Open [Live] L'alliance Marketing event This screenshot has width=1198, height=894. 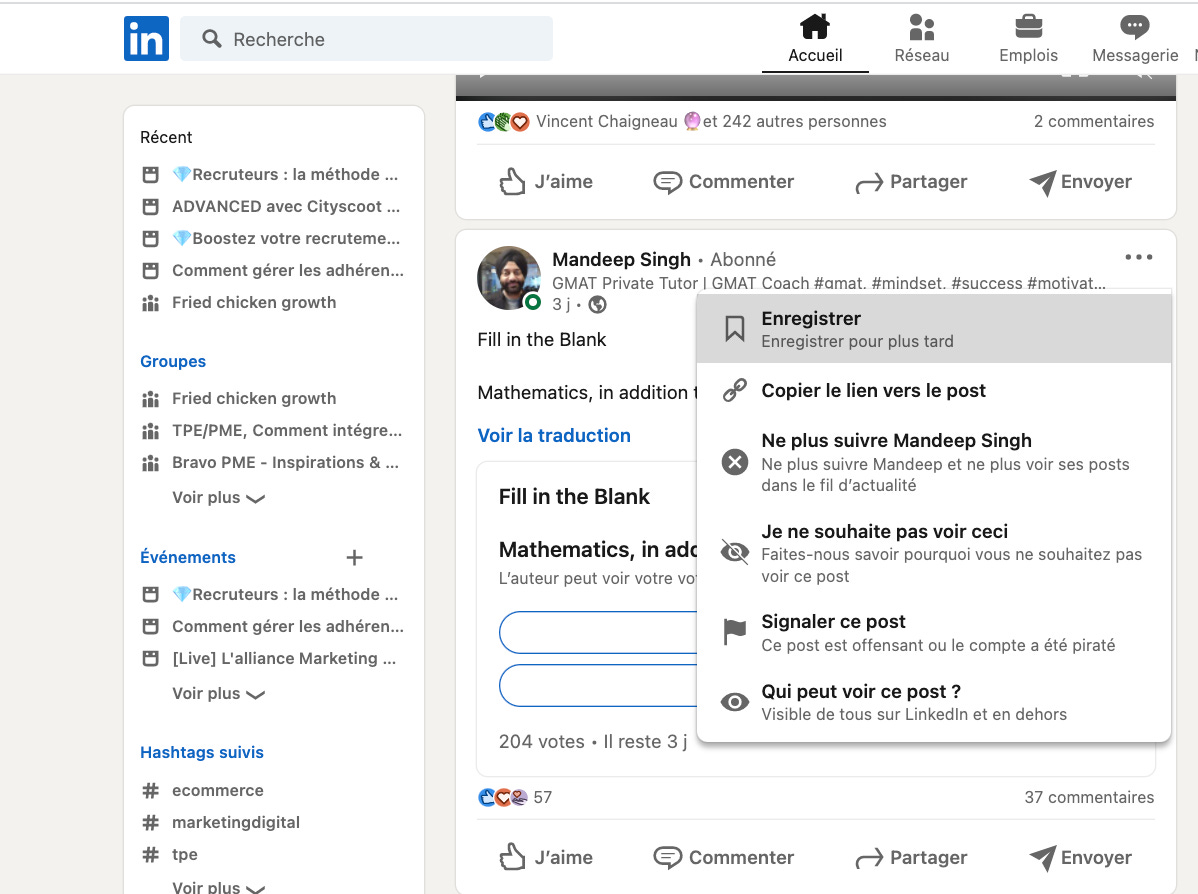pyautogui.click(x=283, y=659)
